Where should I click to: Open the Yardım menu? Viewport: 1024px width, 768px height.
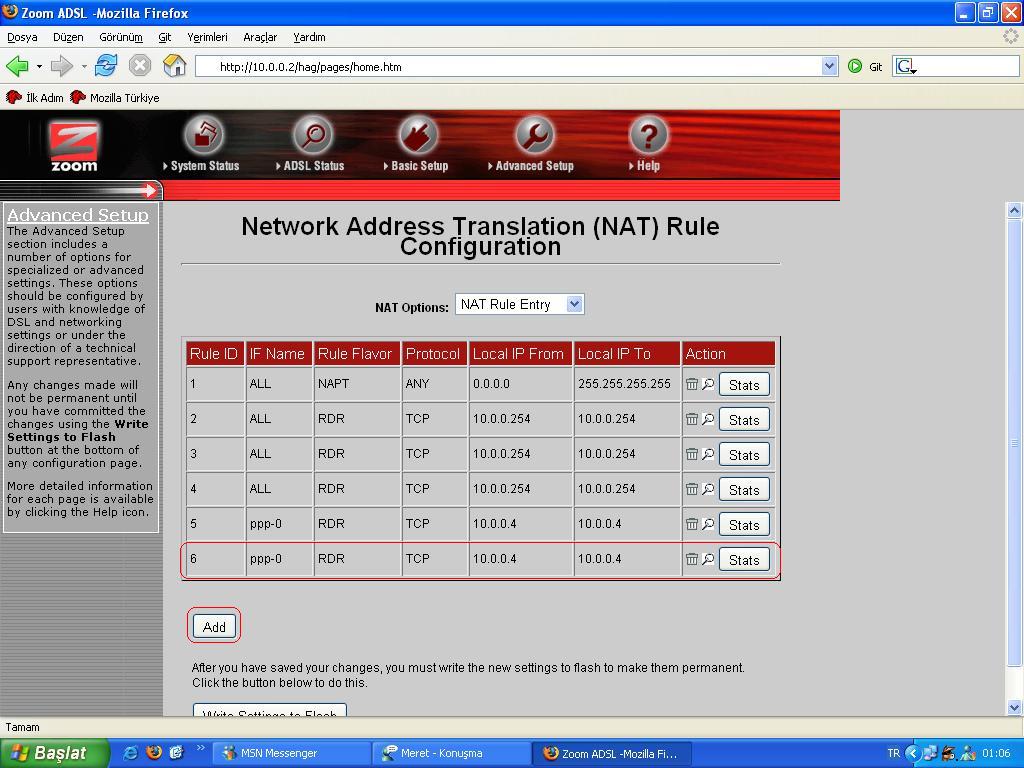pyautogui.click(x=309, y=37)
